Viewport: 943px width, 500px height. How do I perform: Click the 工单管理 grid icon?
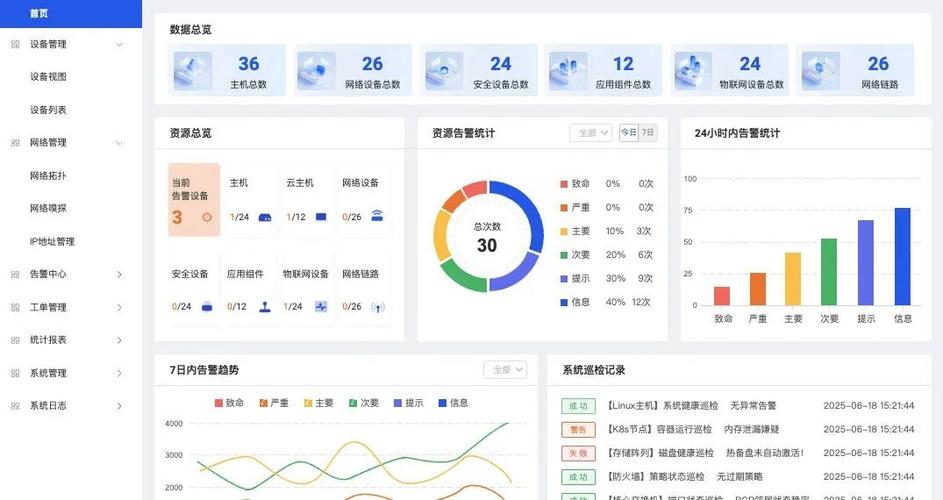16,307
